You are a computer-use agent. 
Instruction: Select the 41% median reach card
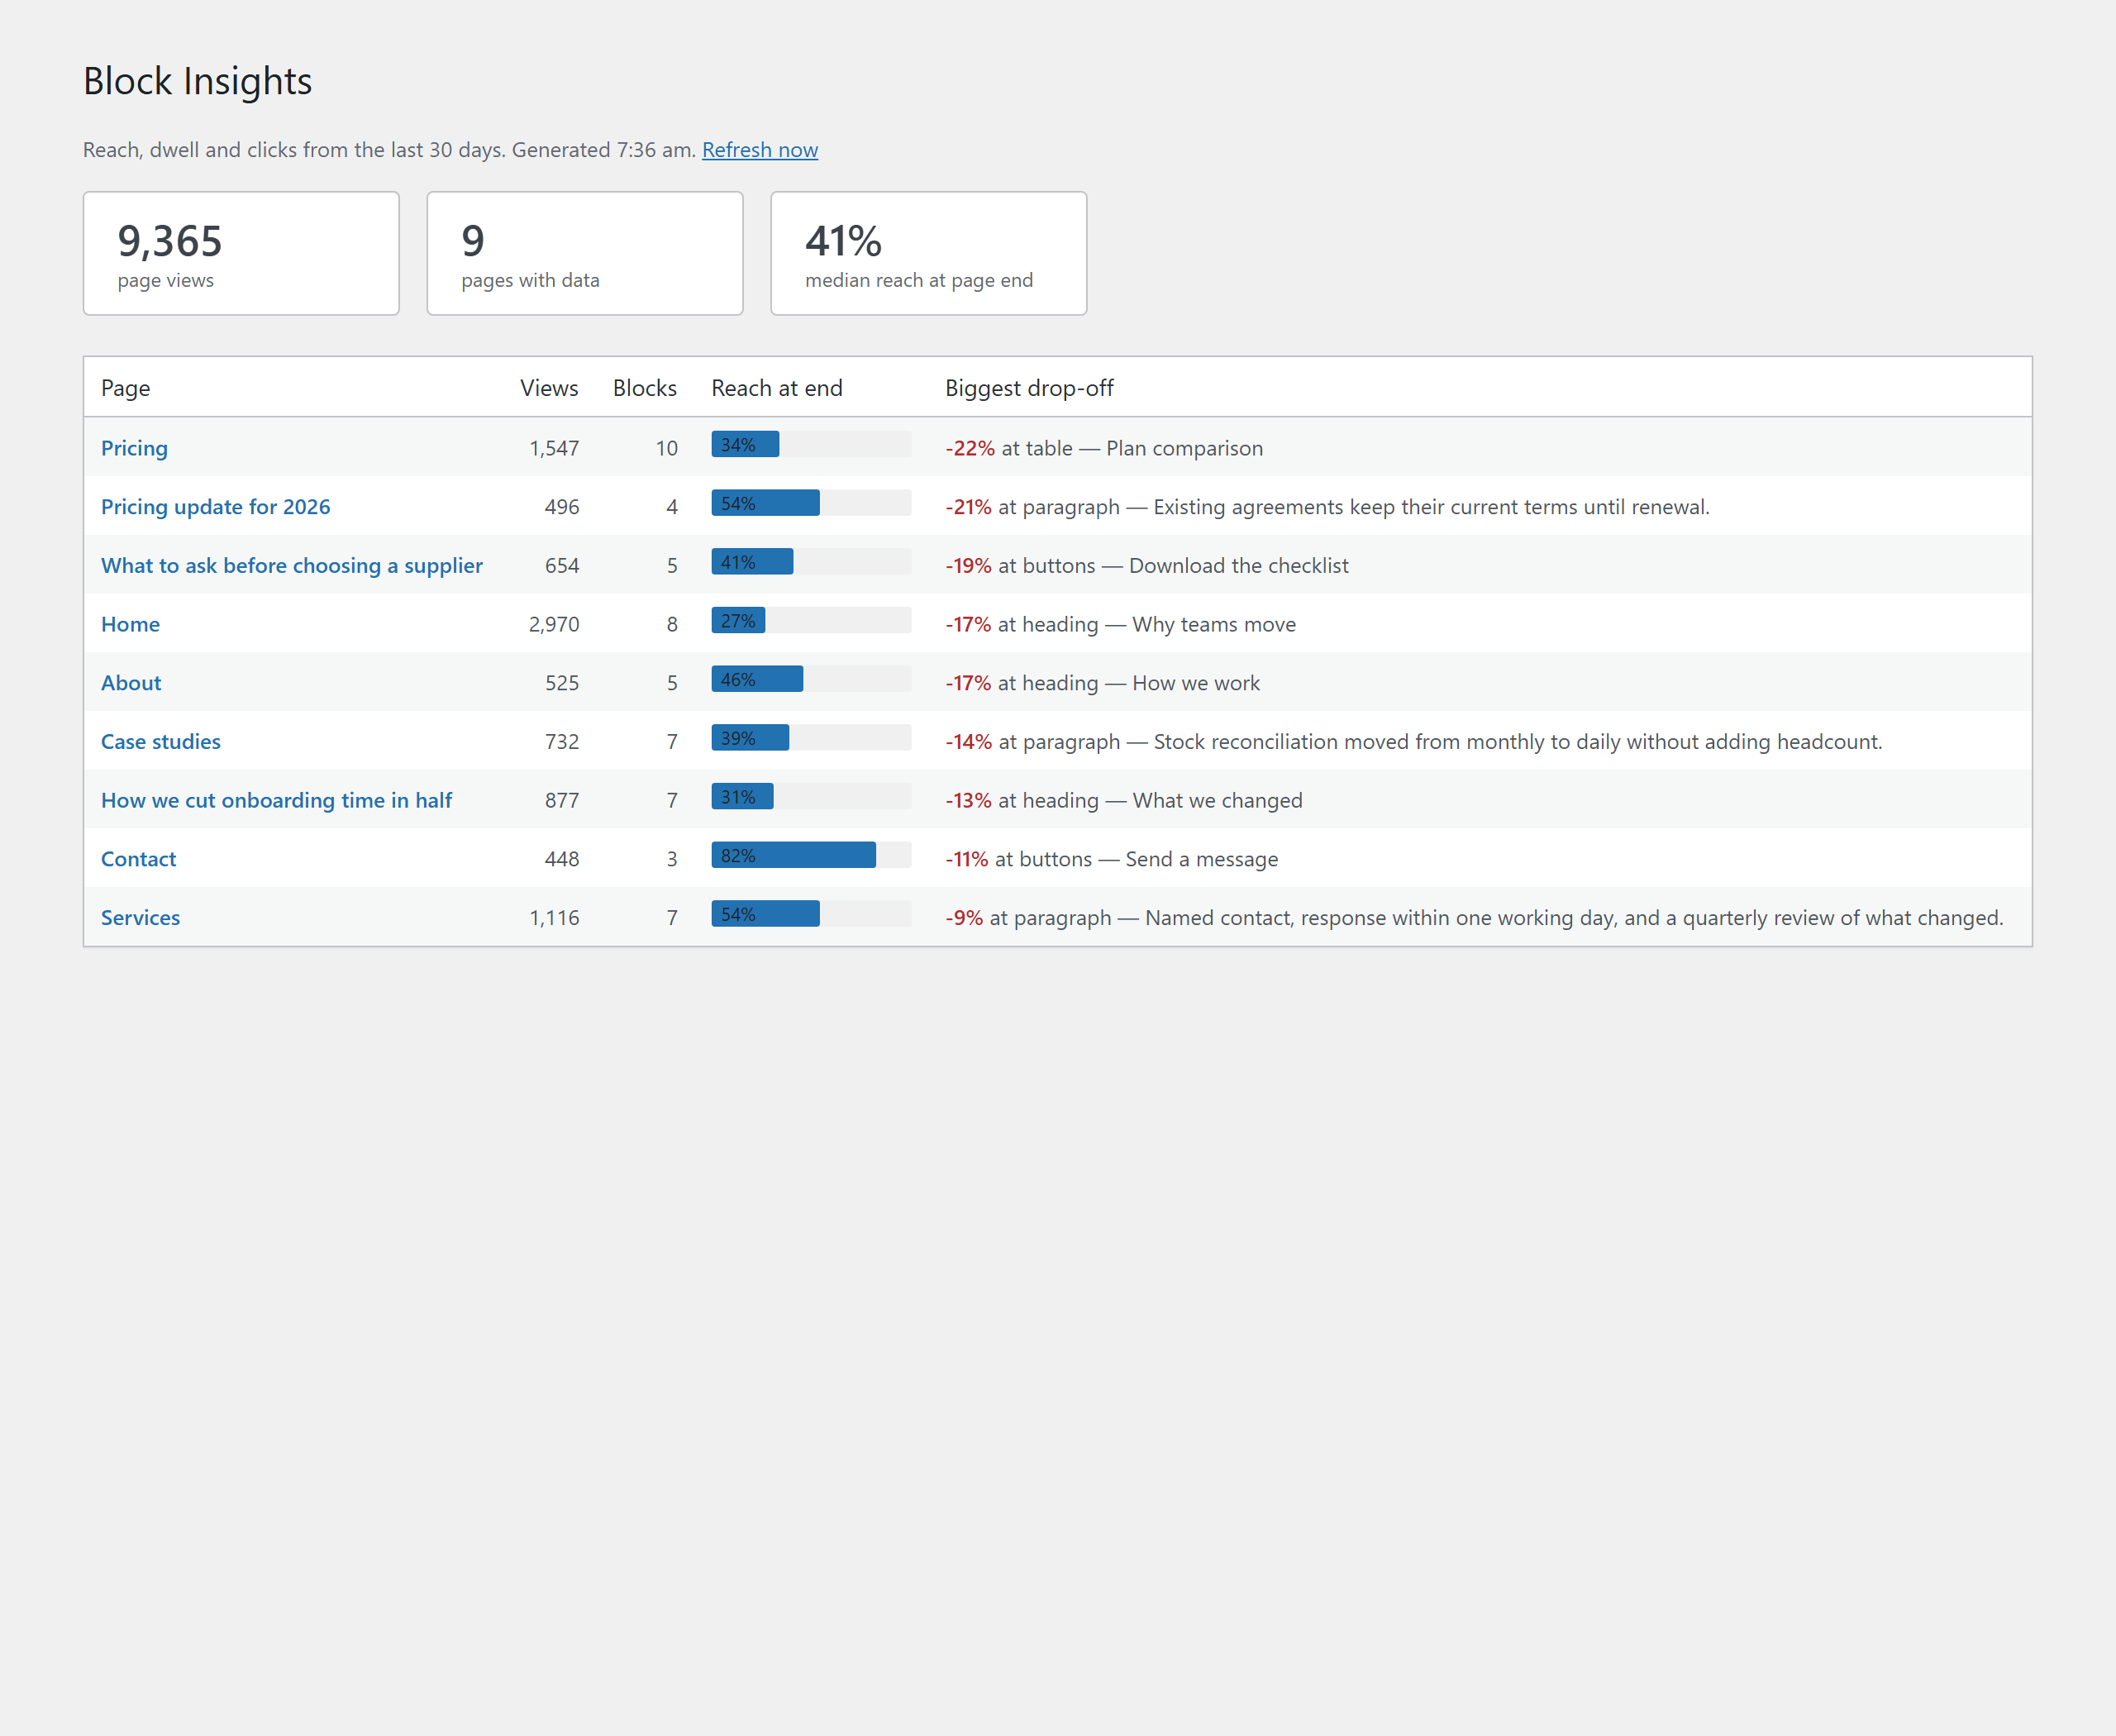pyautogui.click(x=929, y=253)
